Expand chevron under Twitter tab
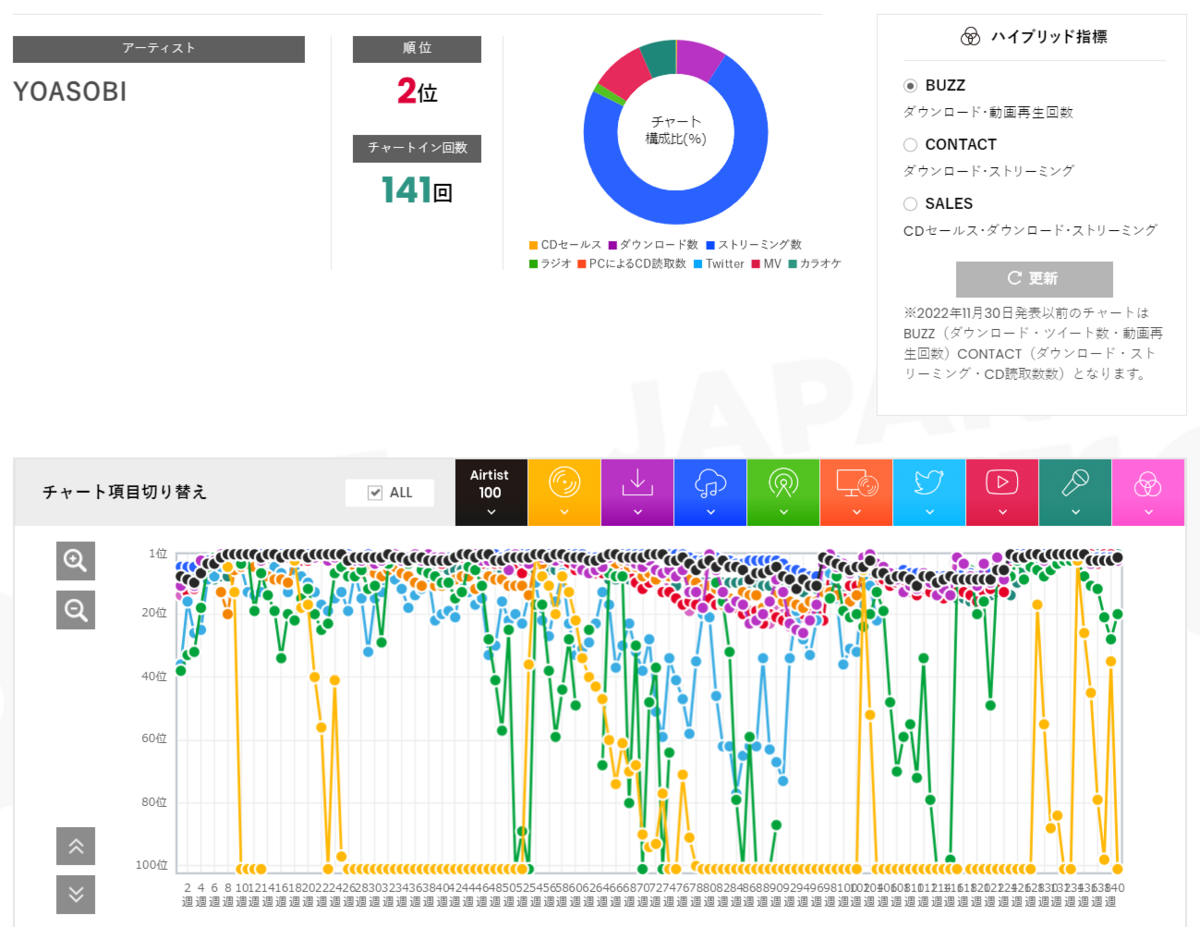The image size is (1200, 927). pyautogui.click(x=929, y=512)
